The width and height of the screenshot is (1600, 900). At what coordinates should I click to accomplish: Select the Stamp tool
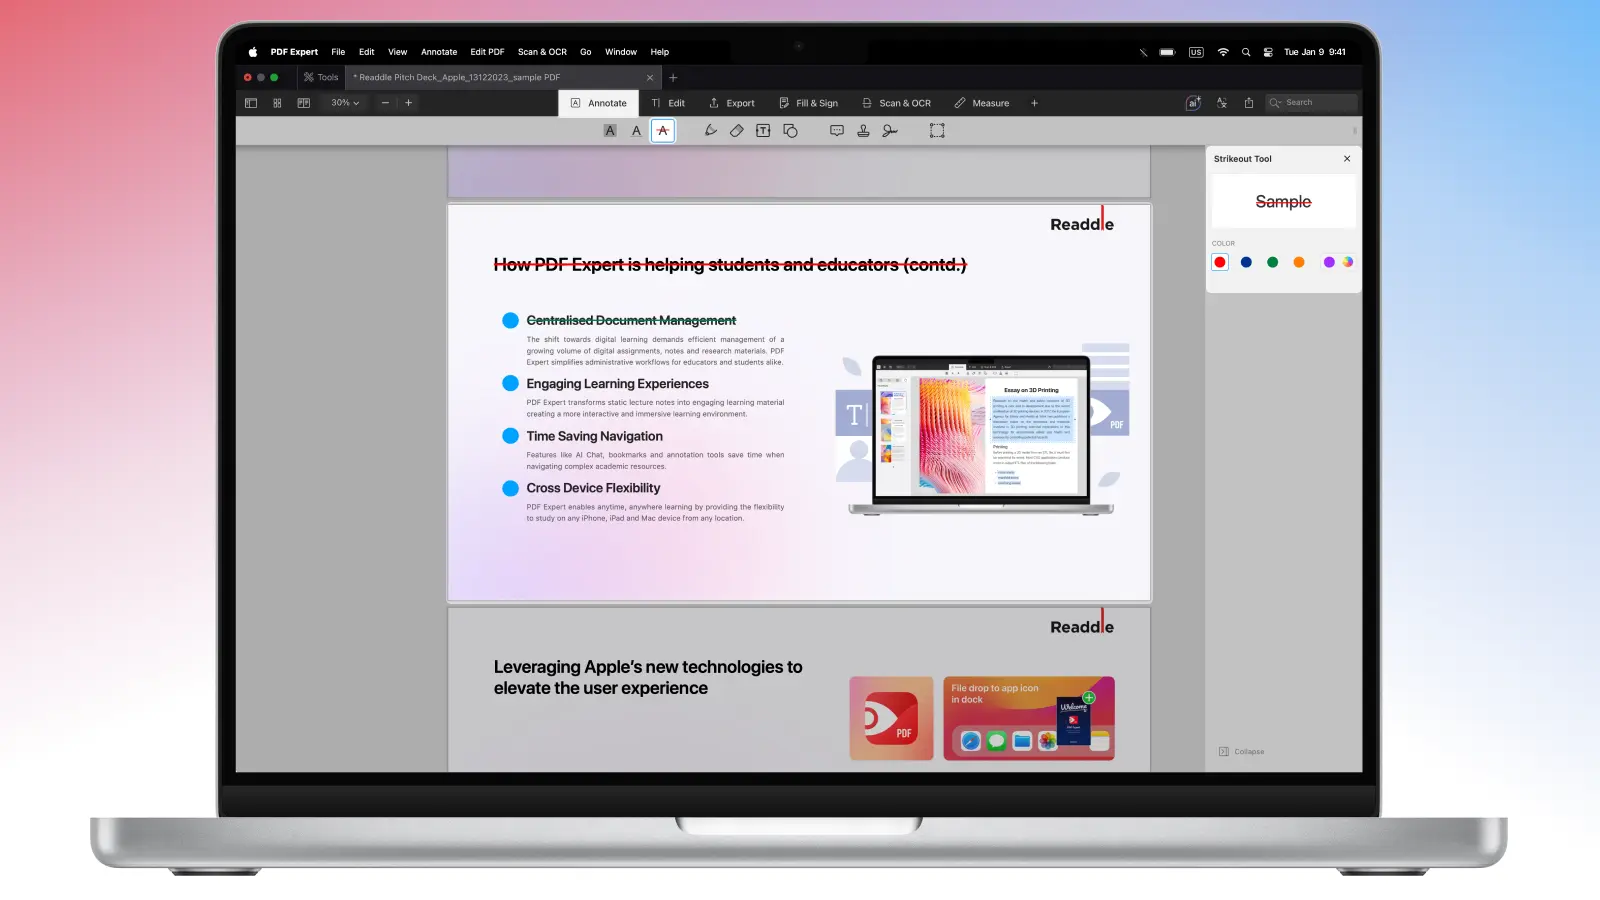[863, 131]
